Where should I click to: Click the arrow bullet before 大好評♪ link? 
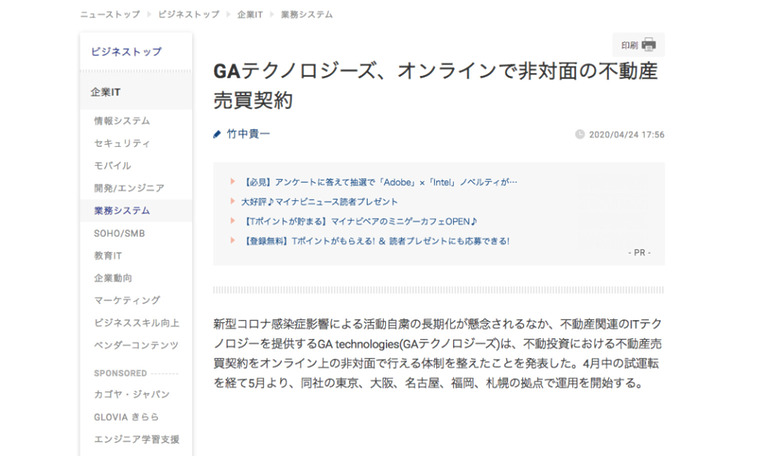pyautogui.click(x=233, y=201)
